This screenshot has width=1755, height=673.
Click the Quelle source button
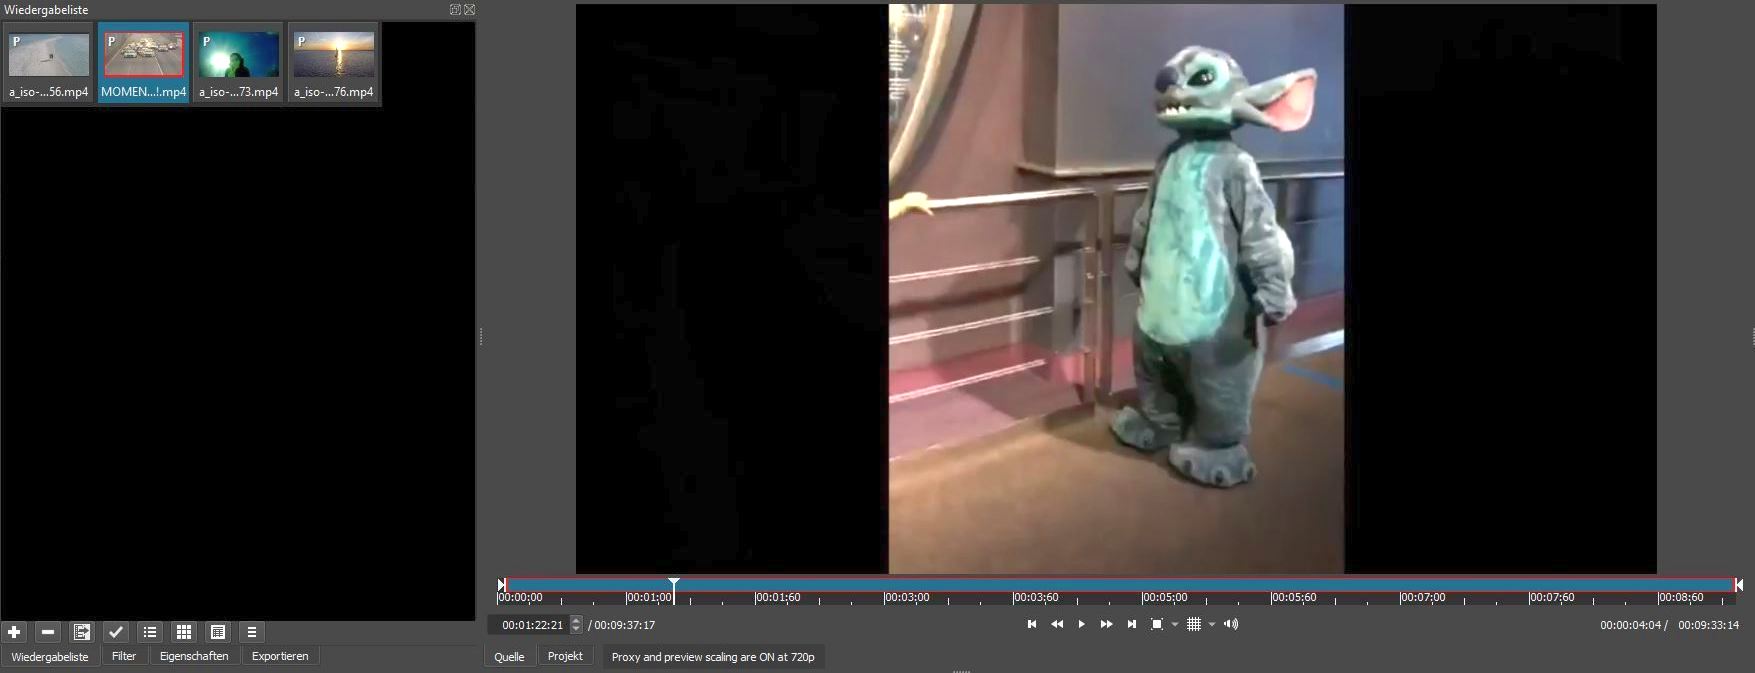coord(509,657)
